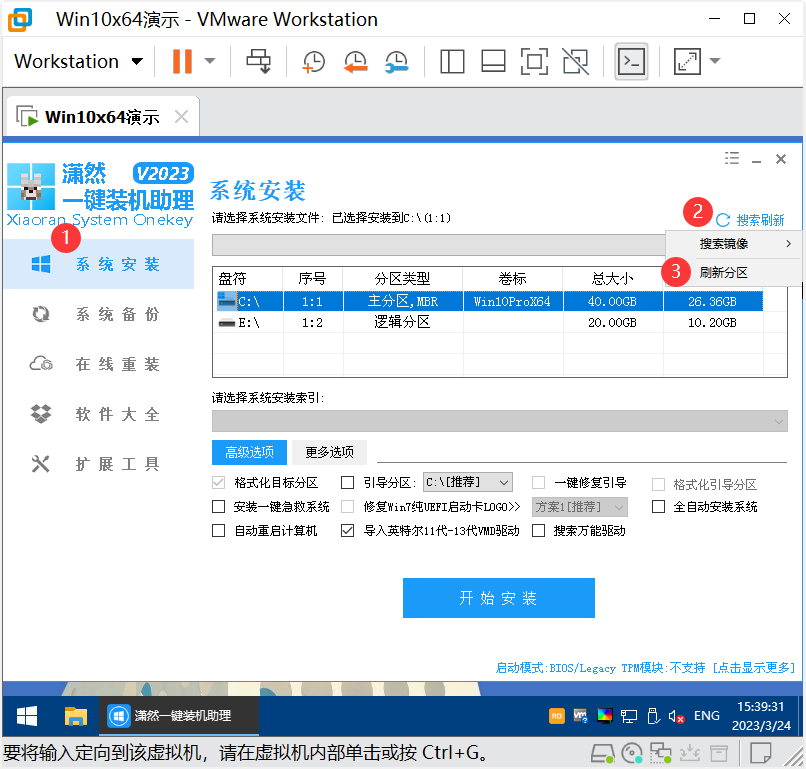Open File Explorer in guest taskbar
806x769 pixels.
click(x=76, y=716)
